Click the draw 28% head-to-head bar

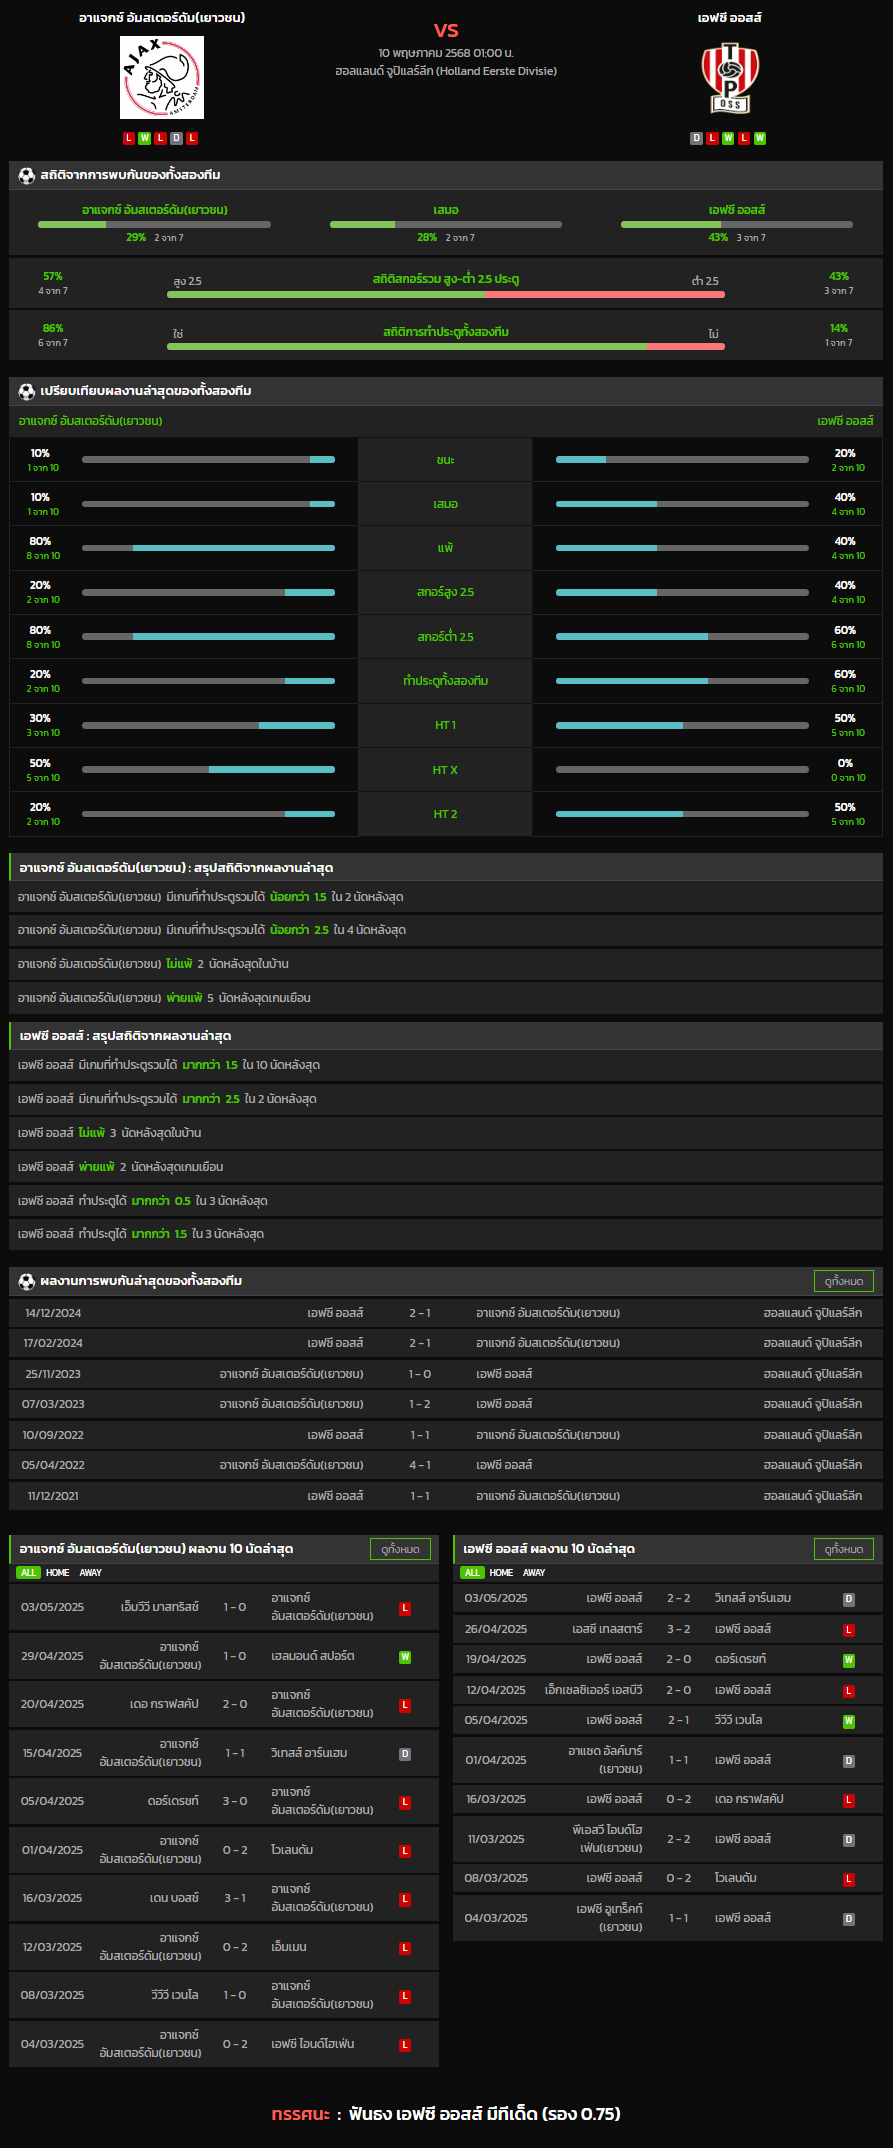pyautogui.click(x=446, y=224)
